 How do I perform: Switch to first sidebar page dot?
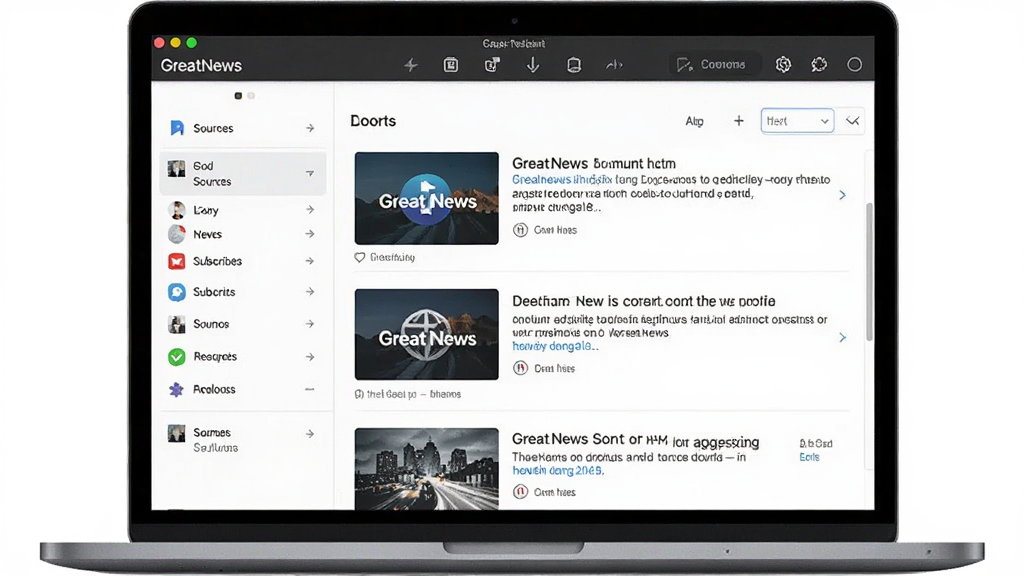(238, 96)
